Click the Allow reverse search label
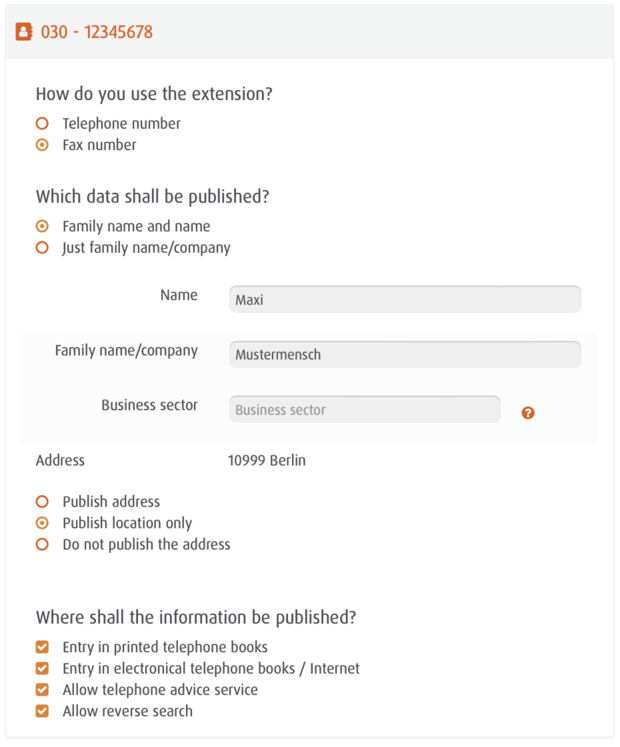 click(127, 711)
